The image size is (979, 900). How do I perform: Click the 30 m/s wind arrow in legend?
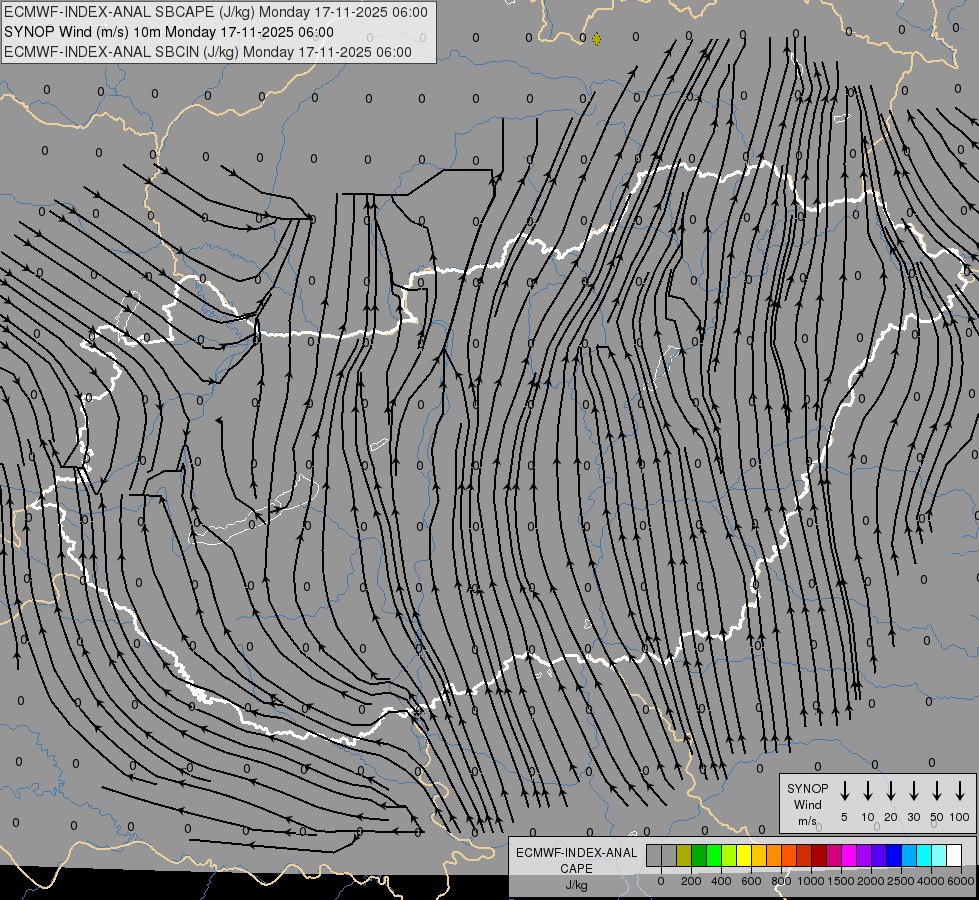pos(913,791)
